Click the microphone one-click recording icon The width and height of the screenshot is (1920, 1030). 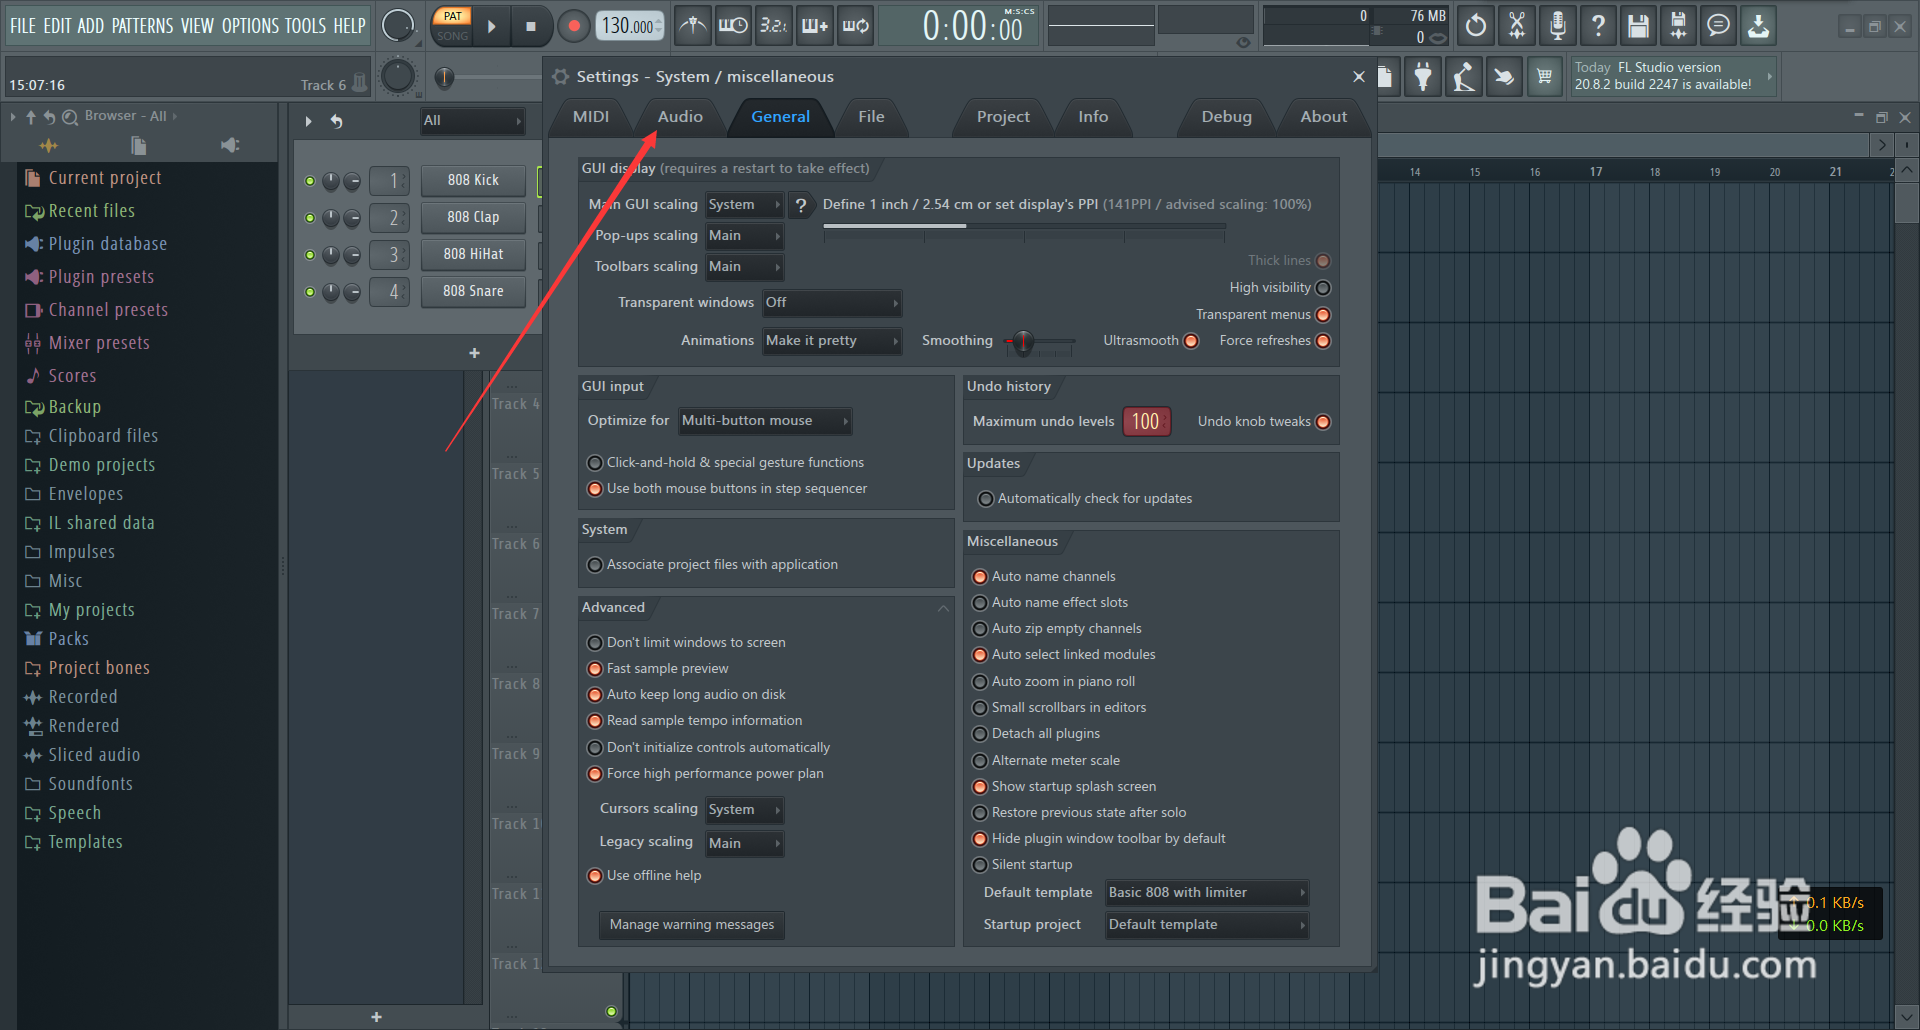tap(1557, 26)
